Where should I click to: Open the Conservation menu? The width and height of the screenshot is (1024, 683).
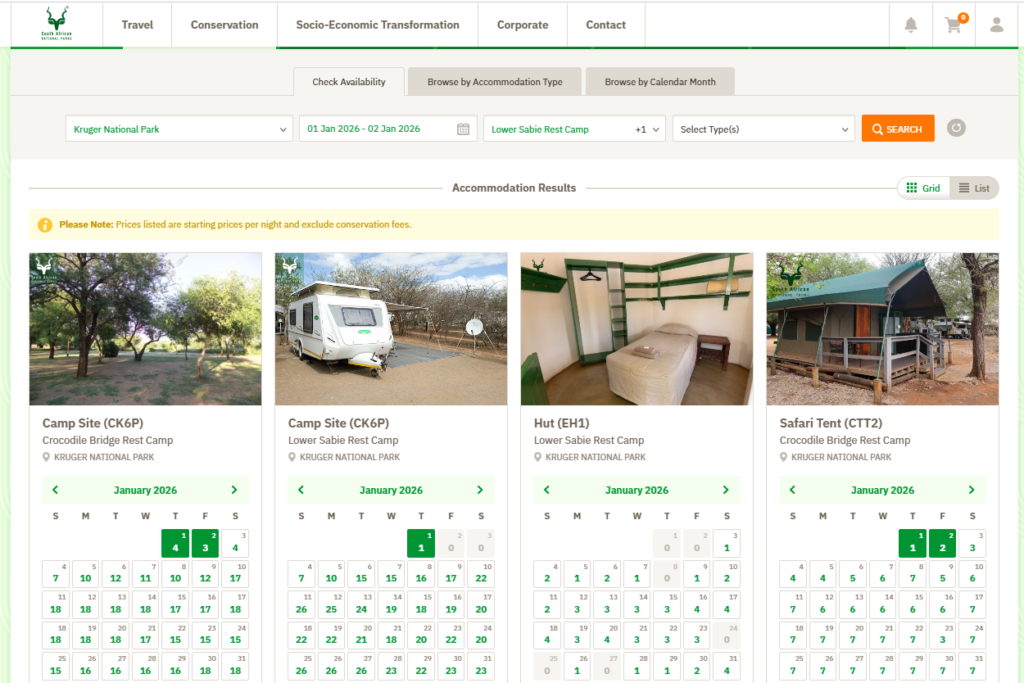(x=224, y=25)
